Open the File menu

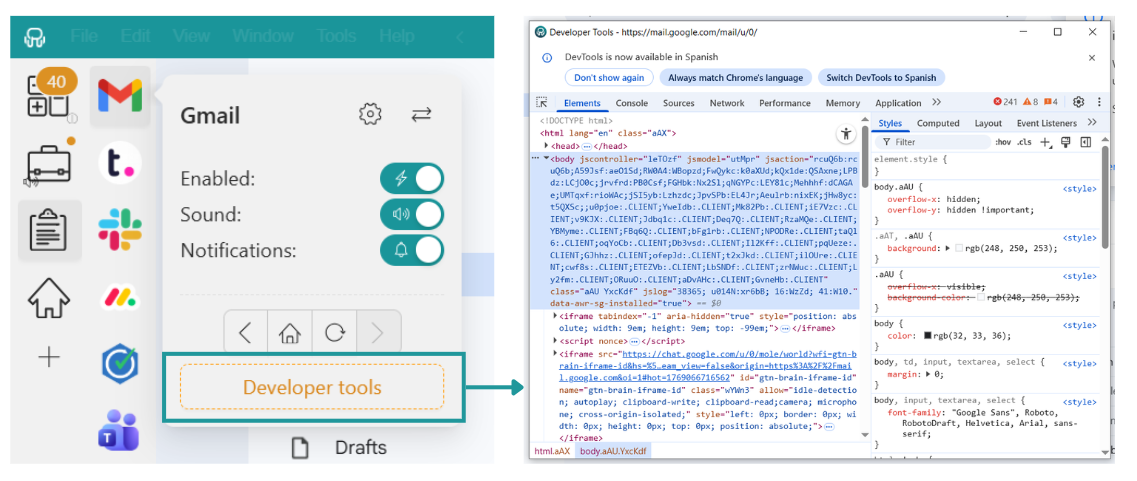pos(85,36)
